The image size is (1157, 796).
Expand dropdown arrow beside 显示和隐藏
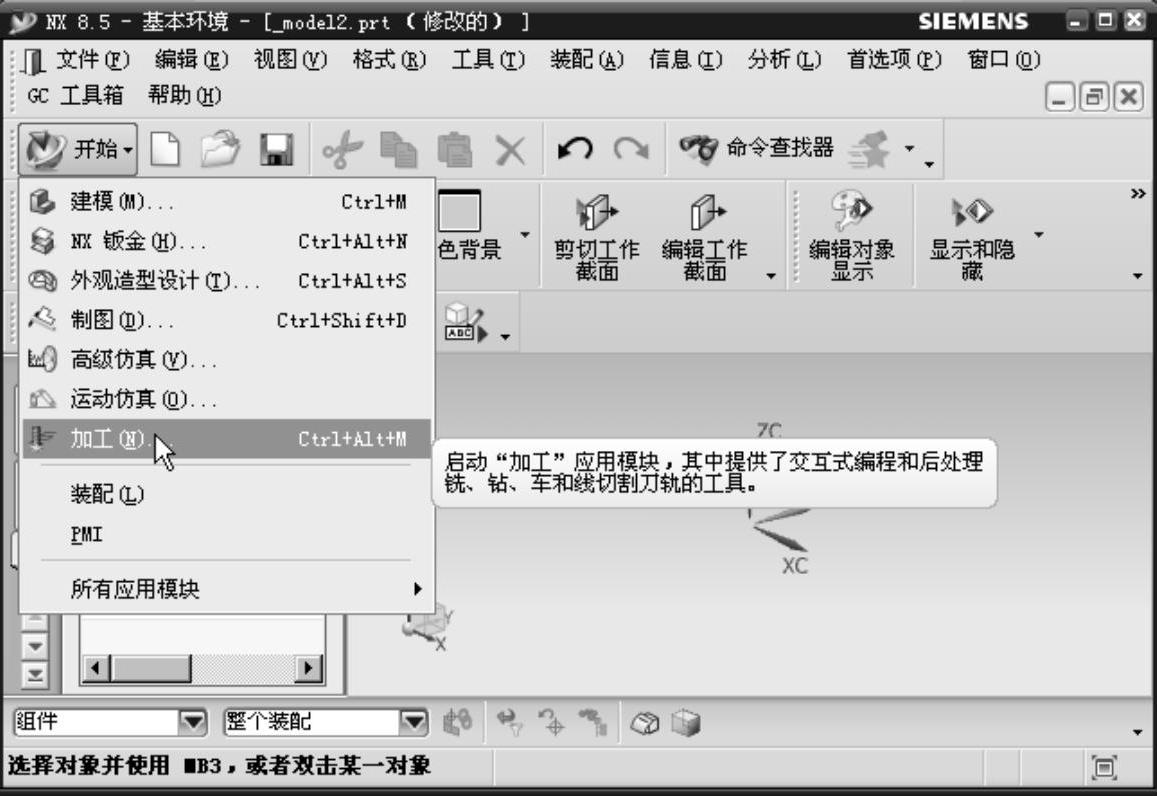[1038, 235]
